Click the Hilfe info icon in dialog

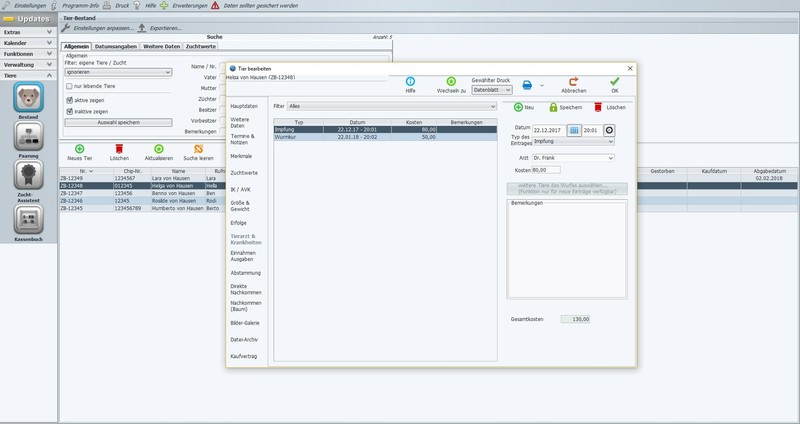(x=410, y=82)
